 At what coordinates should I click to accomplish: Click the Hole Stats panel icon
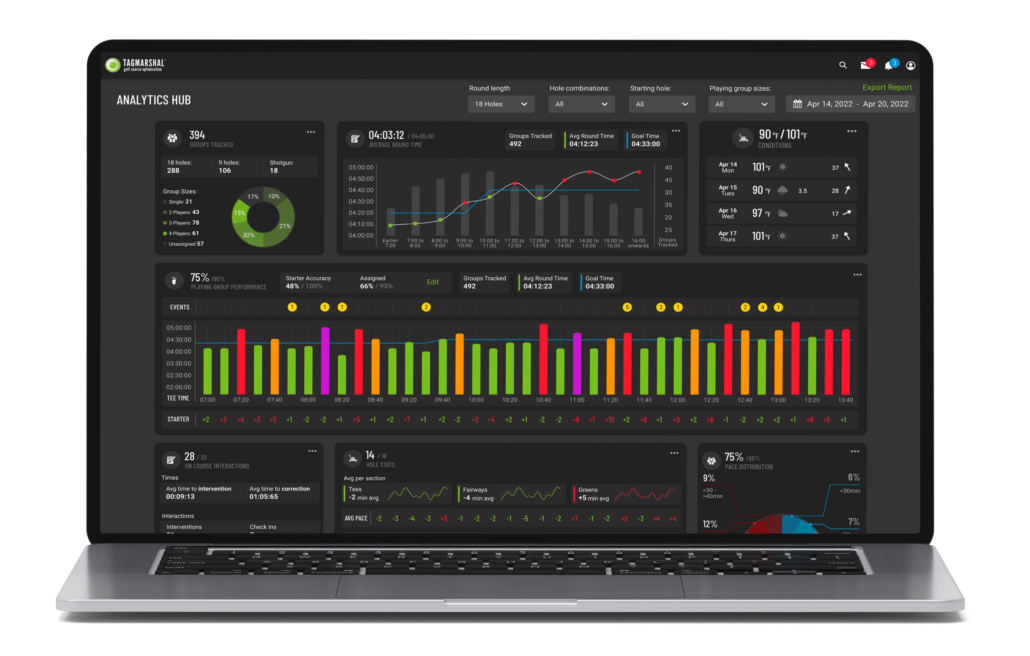353,459
